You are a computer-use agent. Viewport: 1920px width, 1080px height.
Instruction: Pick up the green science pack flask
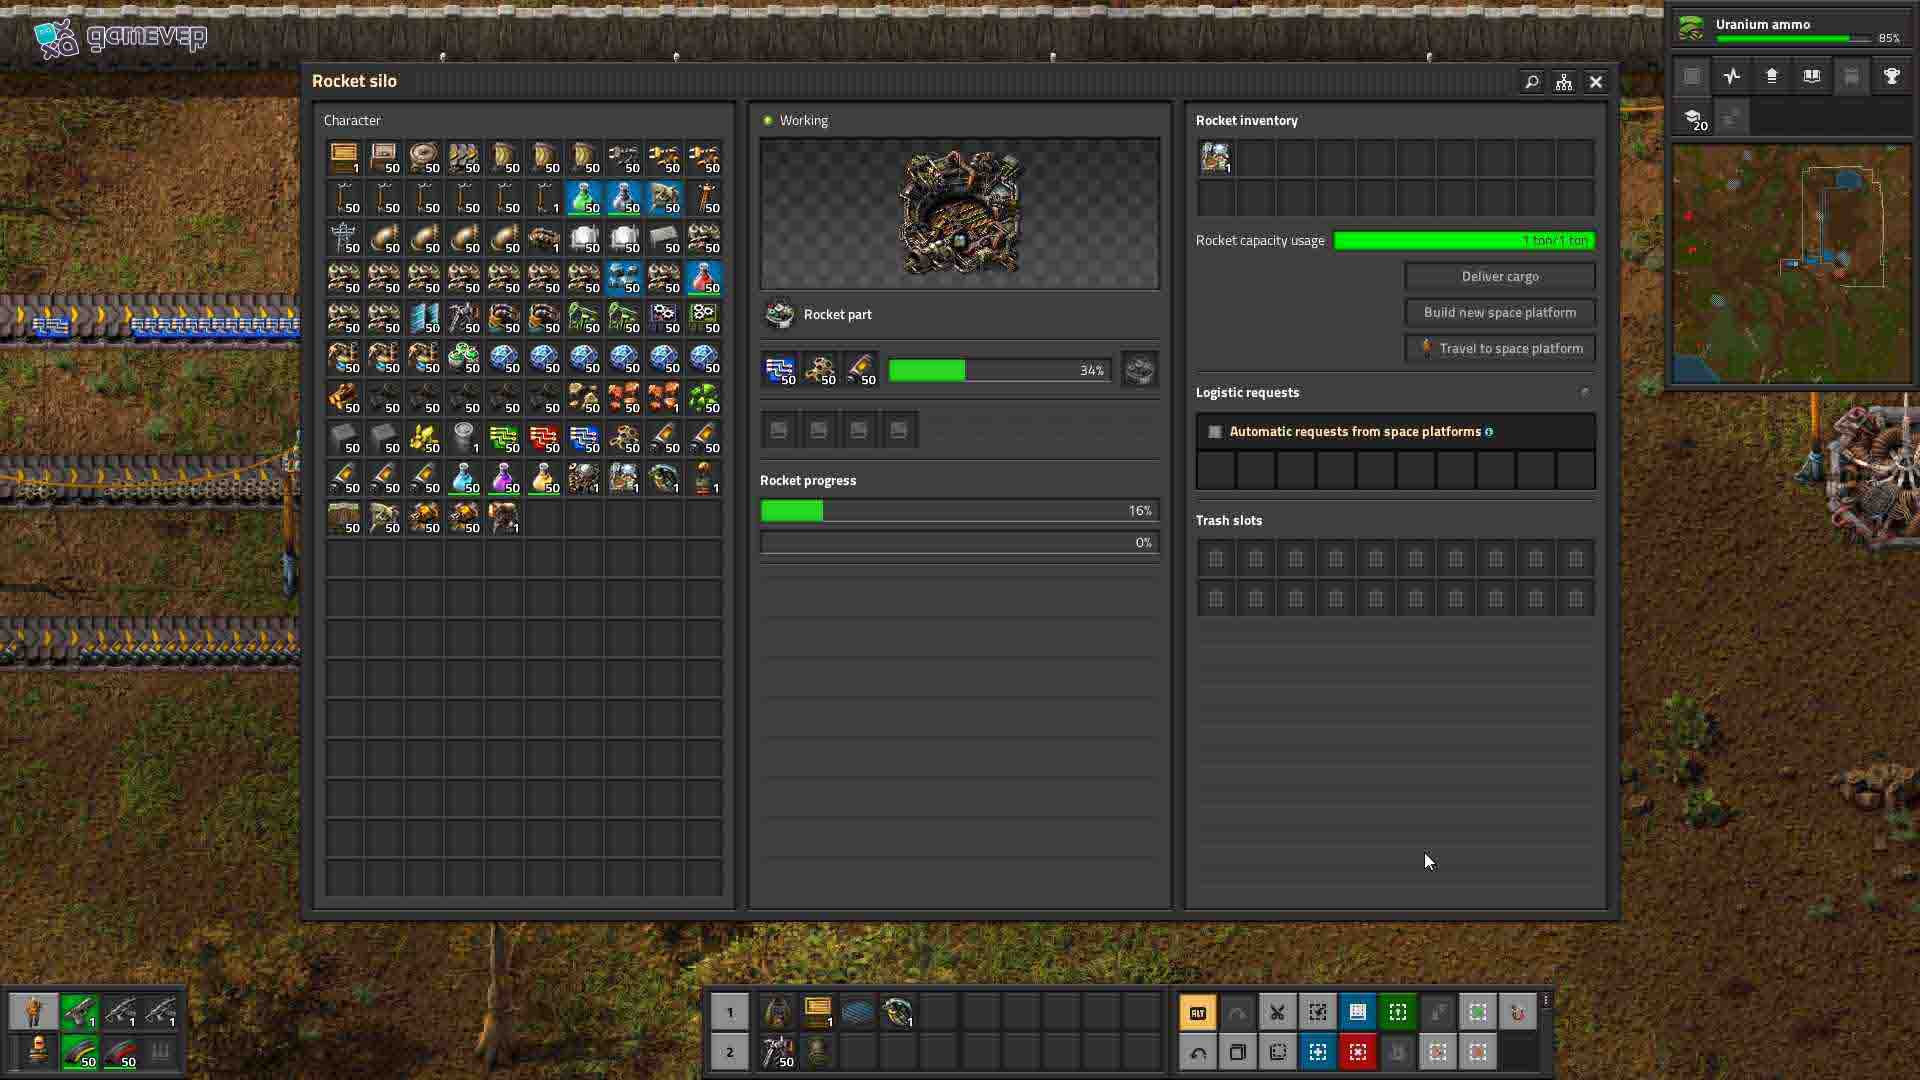click(x=584, y=199)
